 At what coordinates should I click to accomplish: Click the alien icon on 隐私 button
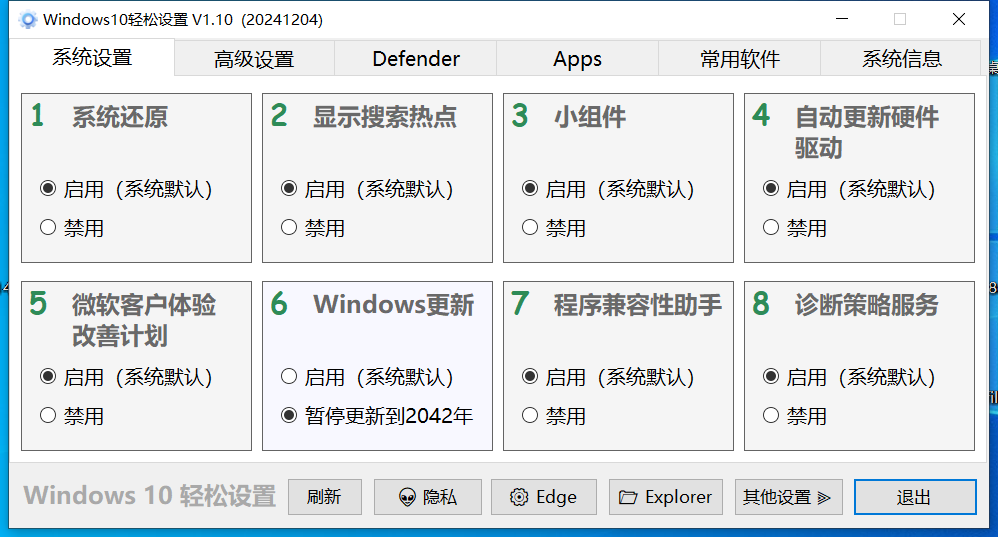[x=407, y=498]
